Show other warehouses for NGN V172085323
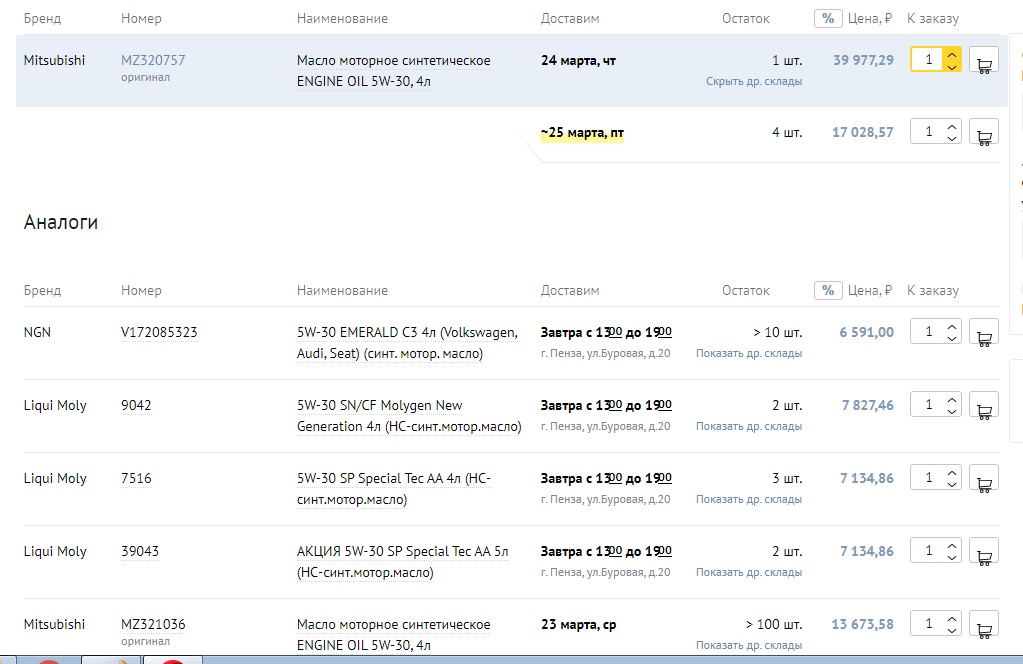Image resolution: width=1023 pixels, height=664 pixels. click(x=749, y=354)
